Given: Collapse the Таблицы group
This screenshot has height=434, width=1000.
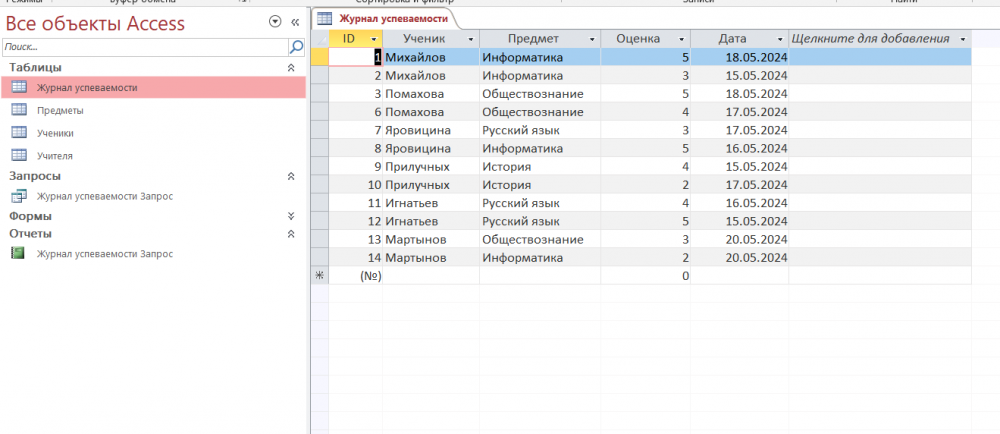Looking at the screenshot, I should pos(291,67).
